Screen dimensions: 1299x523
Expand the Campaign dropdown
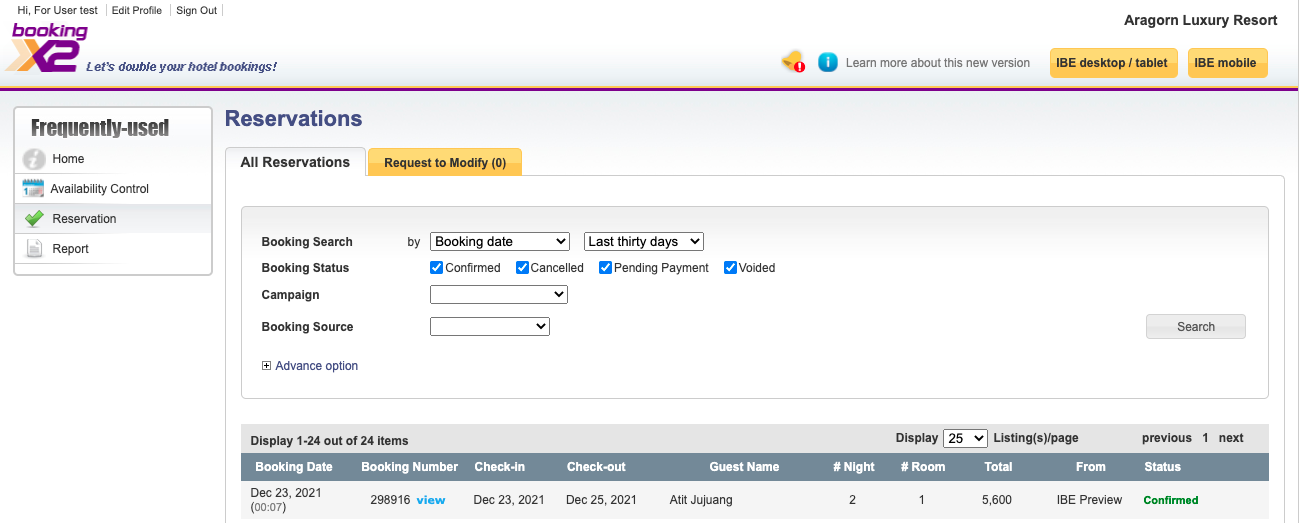[498, 295]
